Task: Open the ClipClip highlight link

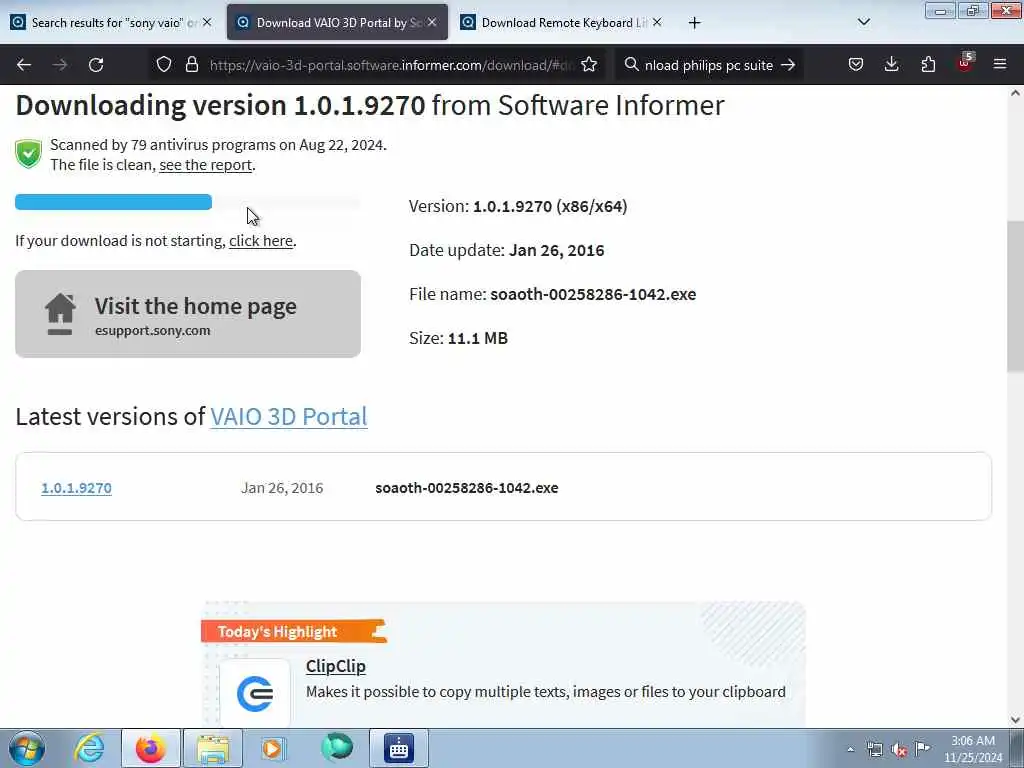Action: click(336, 666)
